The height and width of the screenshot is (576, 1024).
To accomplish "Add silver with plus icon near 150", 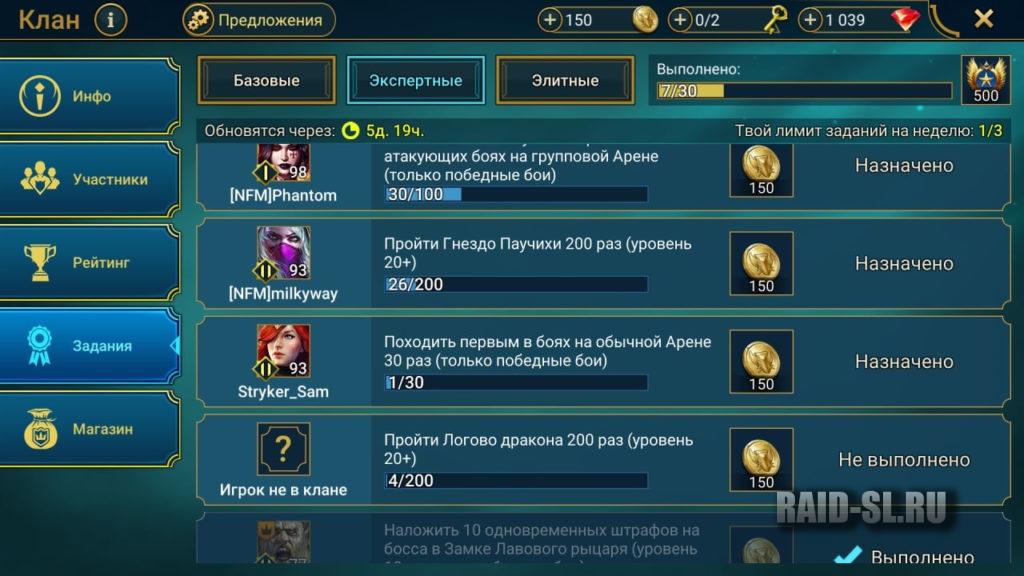I will click(550, 20).
